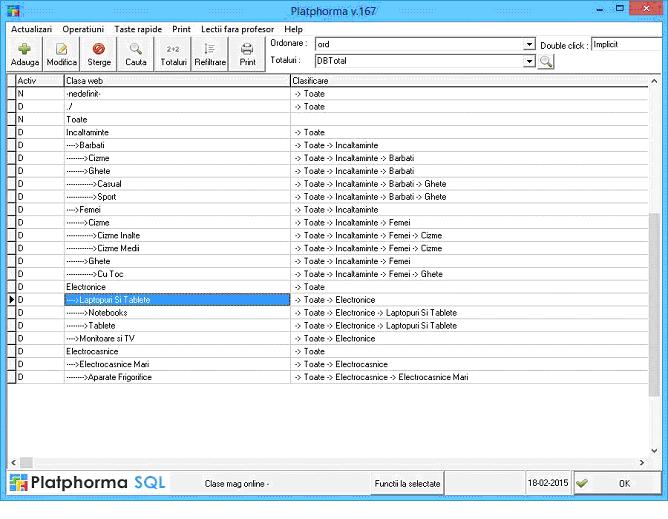Open the Operatiuni menu
The height and width of the screenshot is (519, 668).
(83, 30)
